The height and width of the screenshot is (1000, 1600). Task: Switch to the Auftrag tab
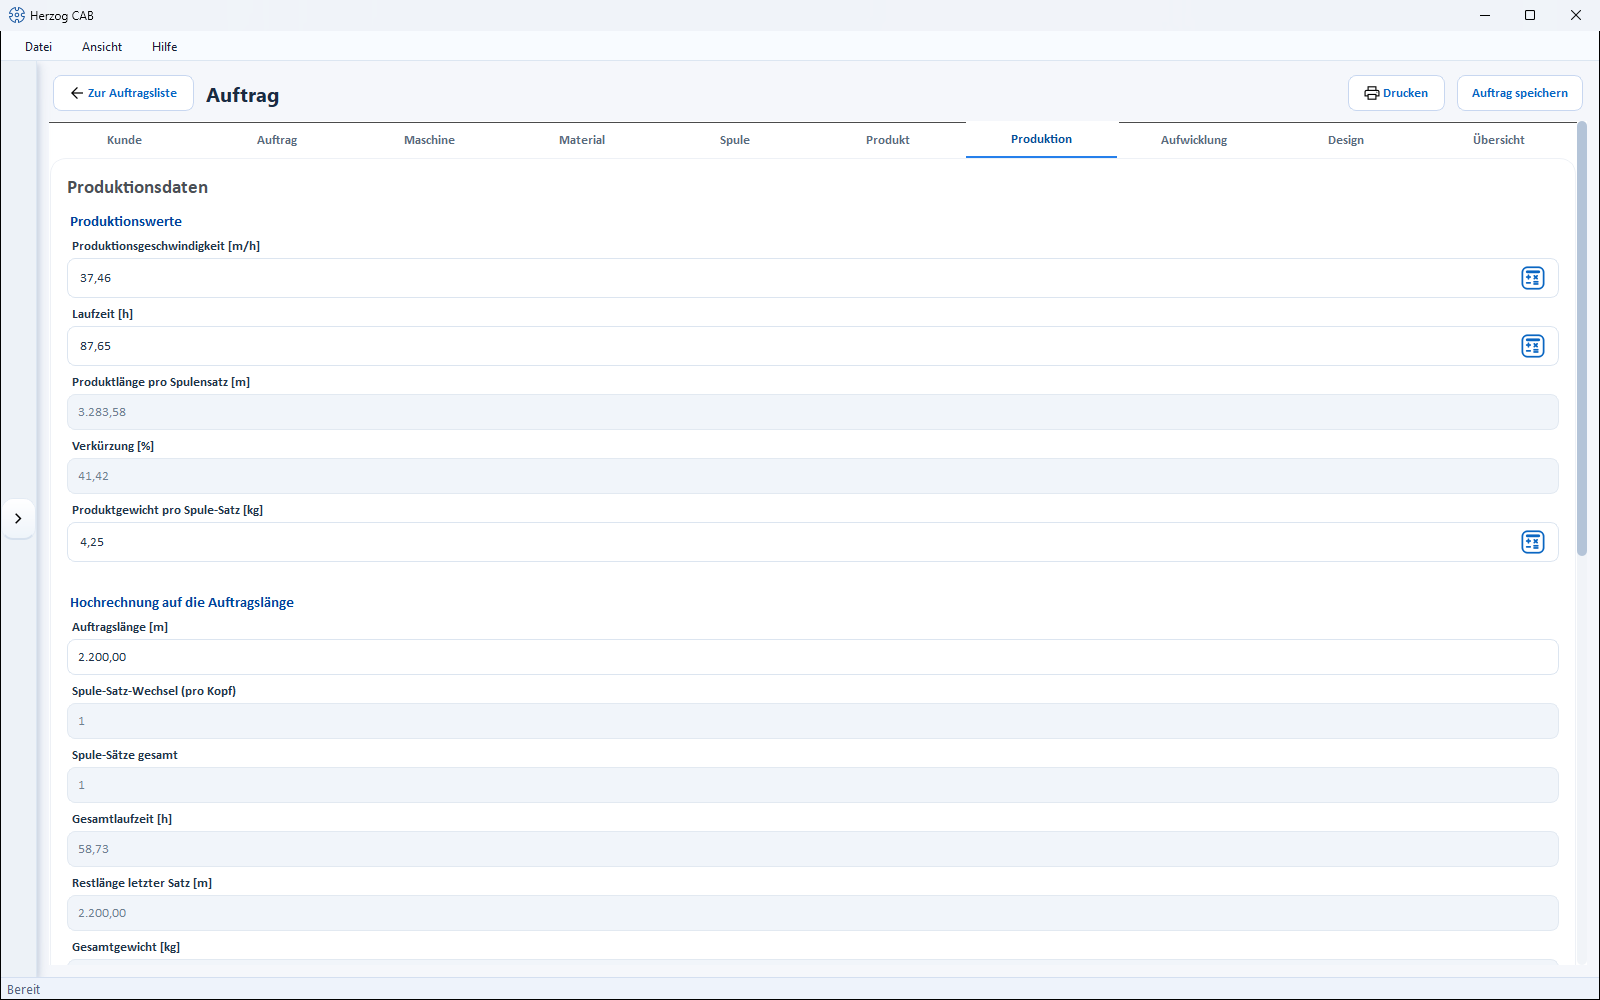tap(277, 140)
